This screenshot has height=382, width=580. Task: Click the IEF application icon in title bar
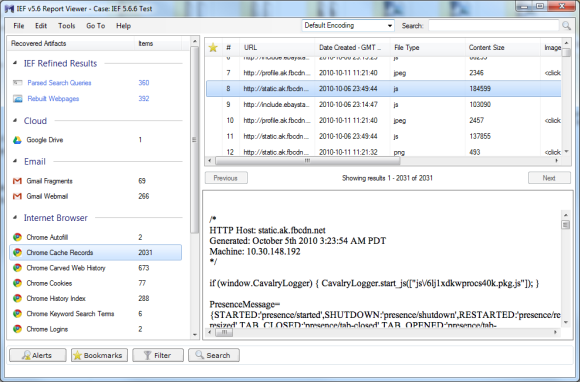pos(9,9)
